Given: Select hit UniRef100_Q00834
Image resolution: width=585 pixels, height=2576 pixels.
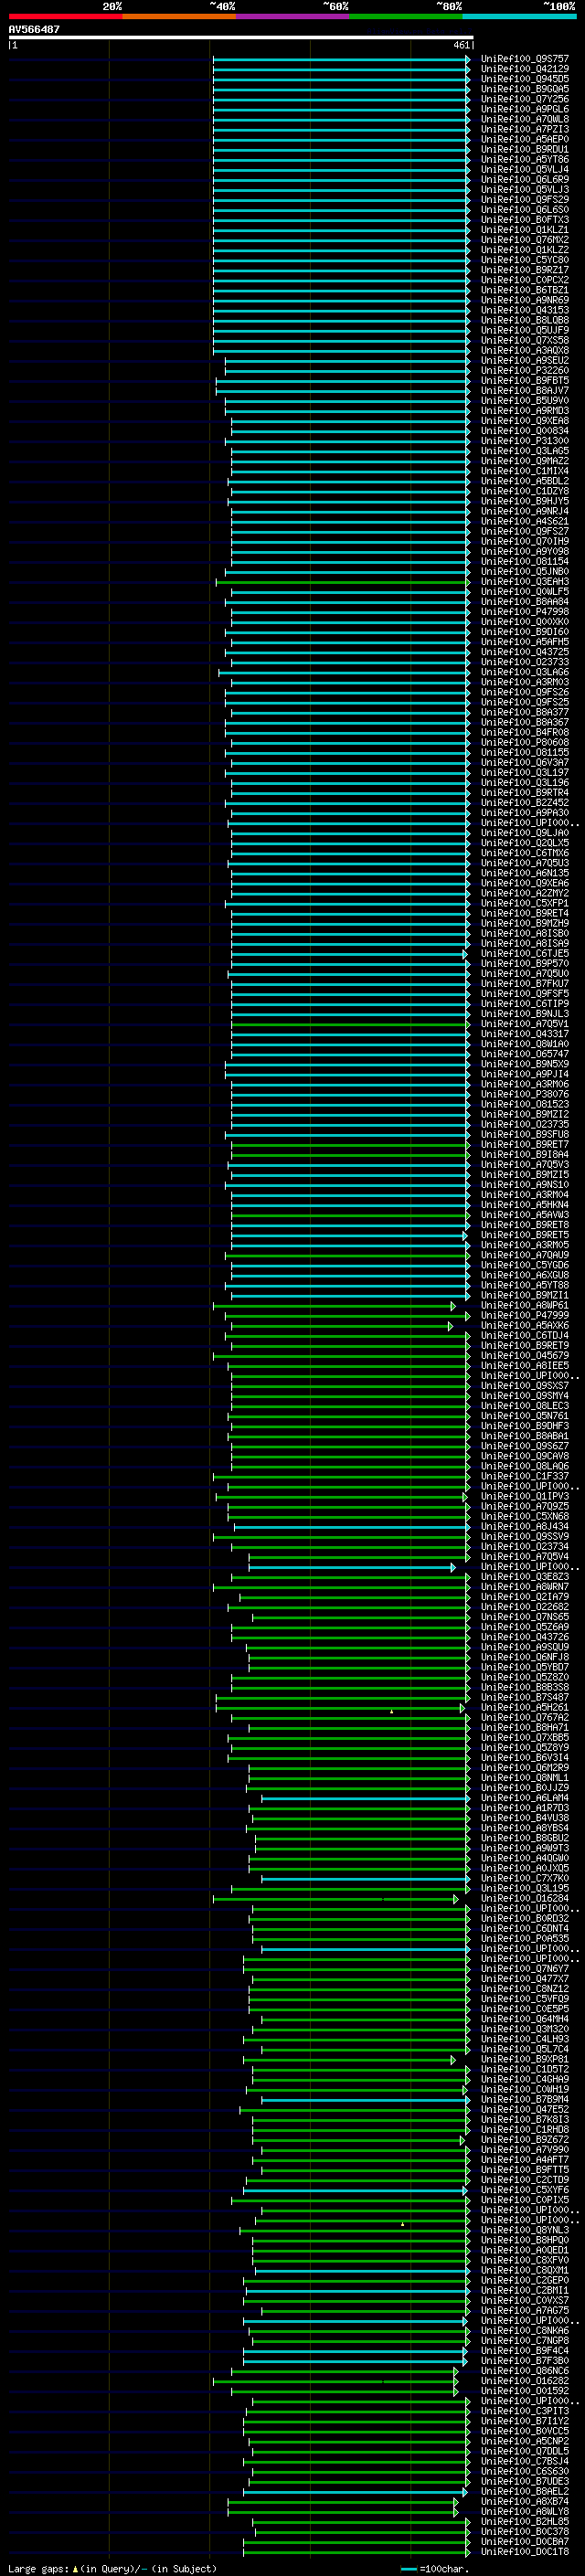Looking at the screenshot, I should 525,430.
